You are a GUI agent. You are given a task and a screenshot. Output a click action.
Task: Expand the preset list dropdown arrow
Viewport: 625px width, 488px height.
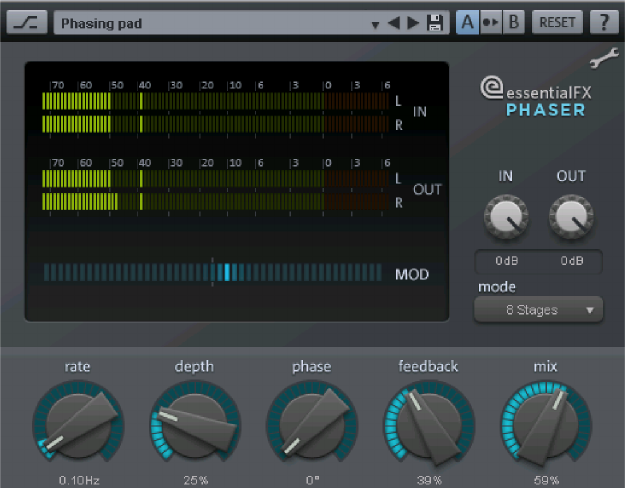(375, 25)
